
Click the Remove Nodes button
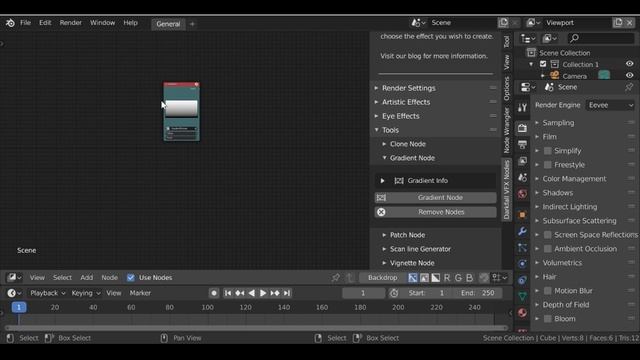point(436,212)
